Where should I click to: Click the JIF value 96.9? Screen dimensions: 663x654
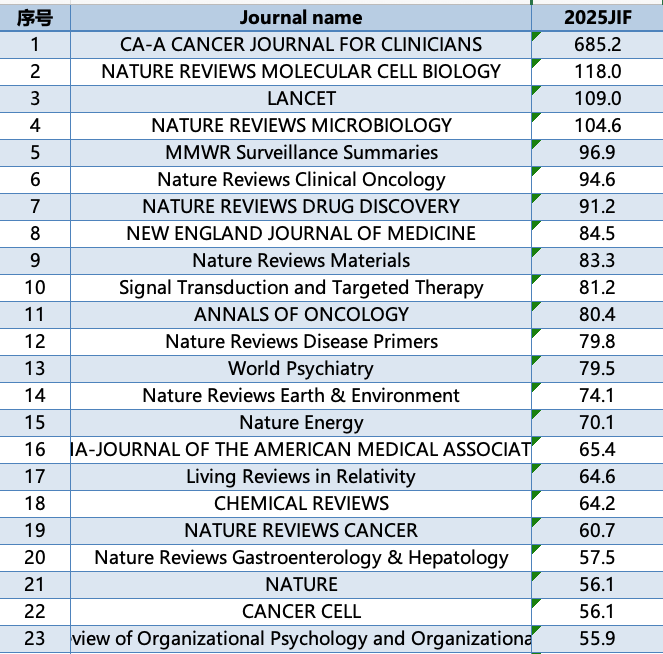597,153
